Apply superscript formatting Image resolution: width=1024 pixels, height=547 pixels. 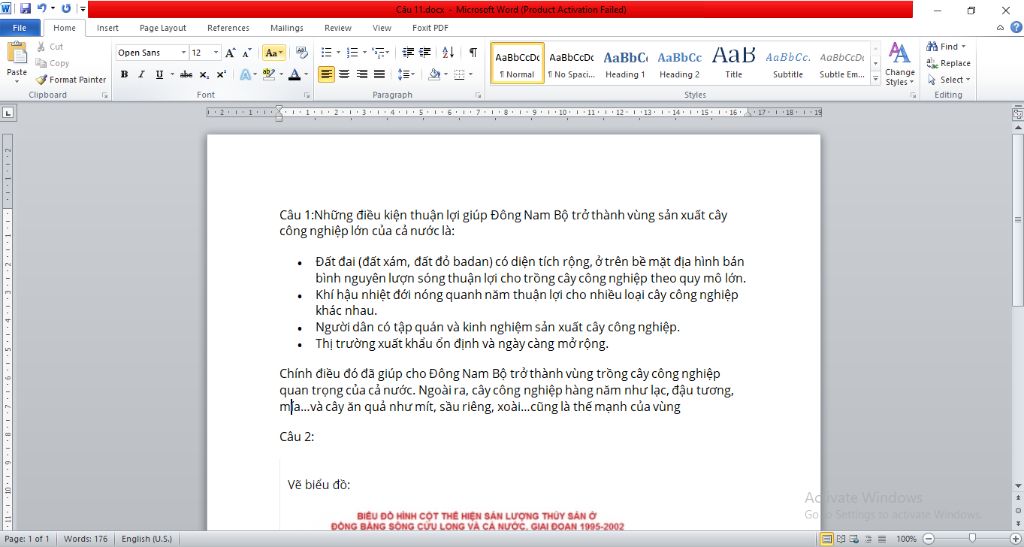(x=221, y=74)
